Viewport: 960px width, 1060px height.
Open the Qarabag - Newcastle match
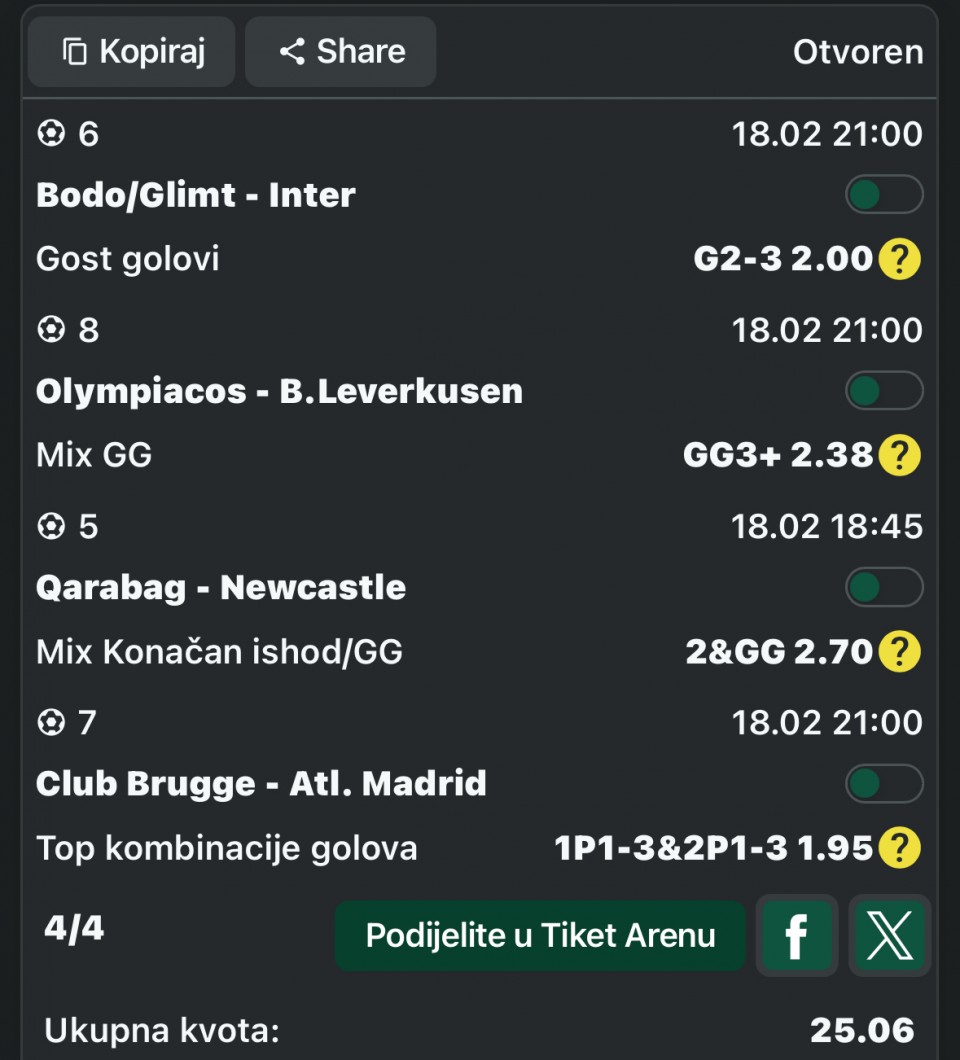pyautogui.click(x=221, y=587)
